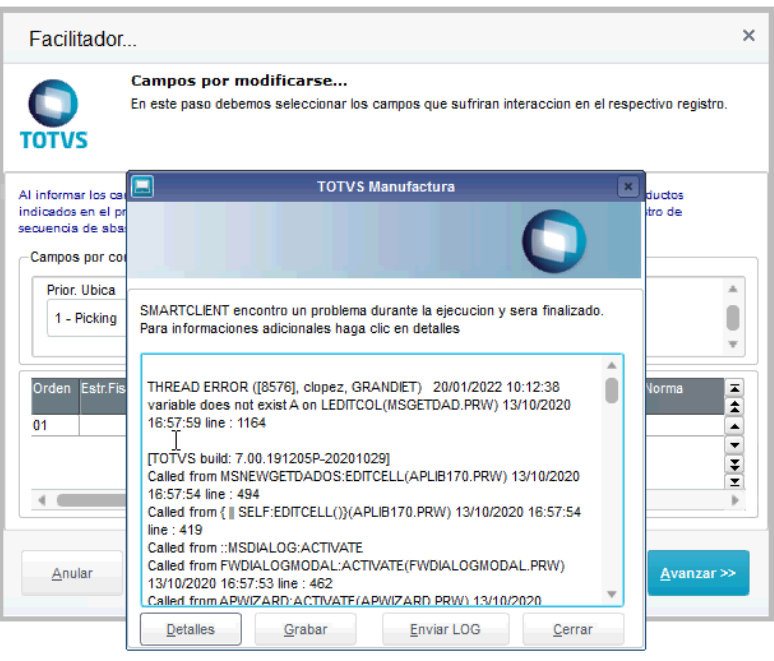Click the MSDIALOG:ACTIVATE line in the log

click(x=255, y=548)
